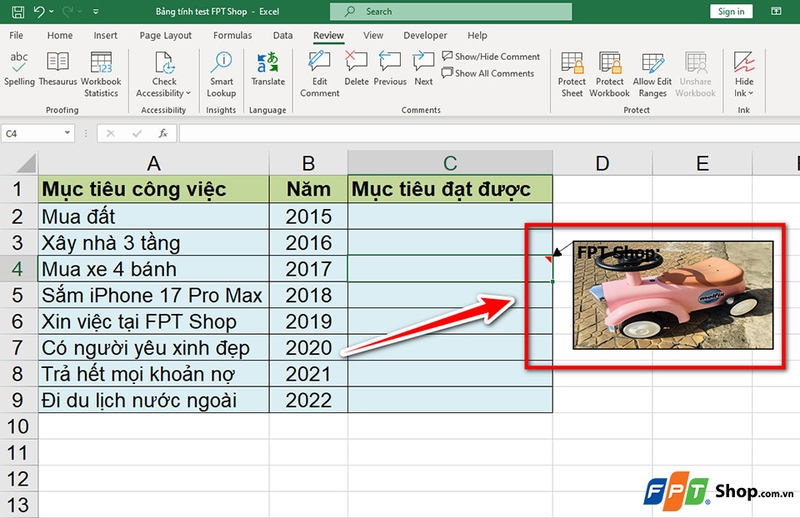Click the Name Box showing C4

tap(32, 134)
